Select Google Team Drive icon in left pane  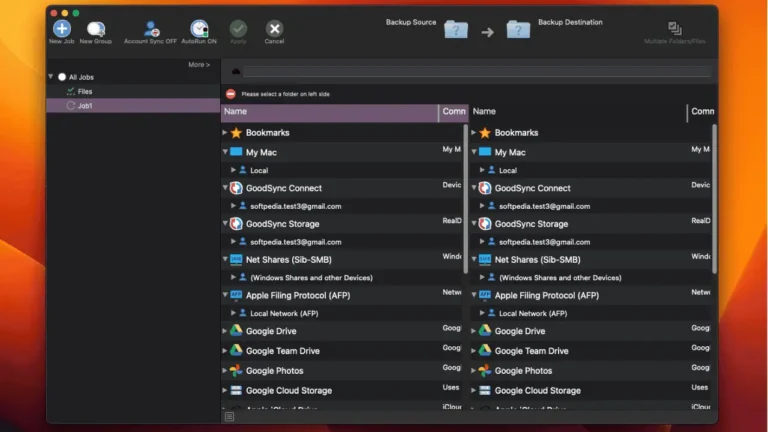236,350
